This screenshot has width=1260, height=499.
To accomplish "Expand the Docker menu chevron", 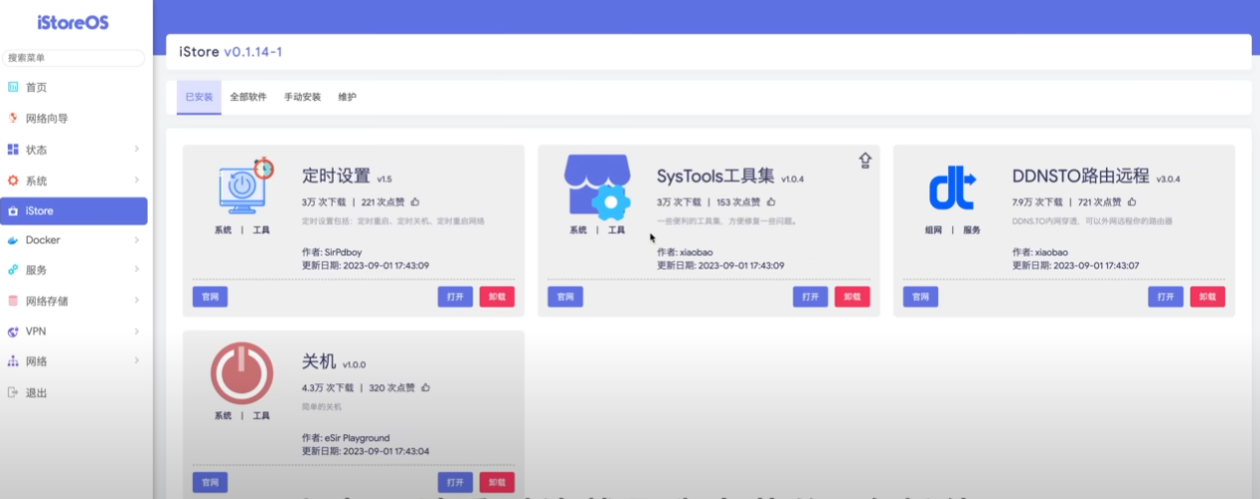I will [136, 240].
